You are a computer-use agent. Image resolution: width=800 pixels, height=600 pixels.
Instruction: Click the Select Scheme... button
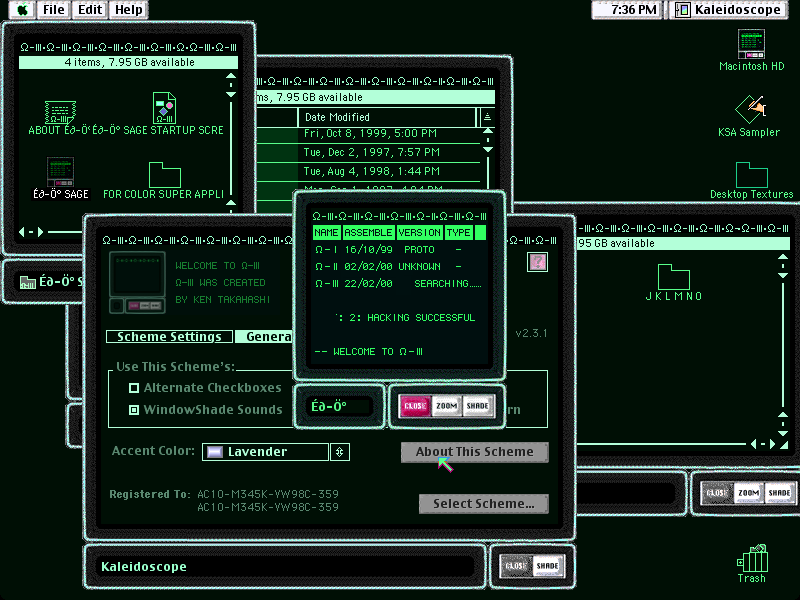(484, 504)
